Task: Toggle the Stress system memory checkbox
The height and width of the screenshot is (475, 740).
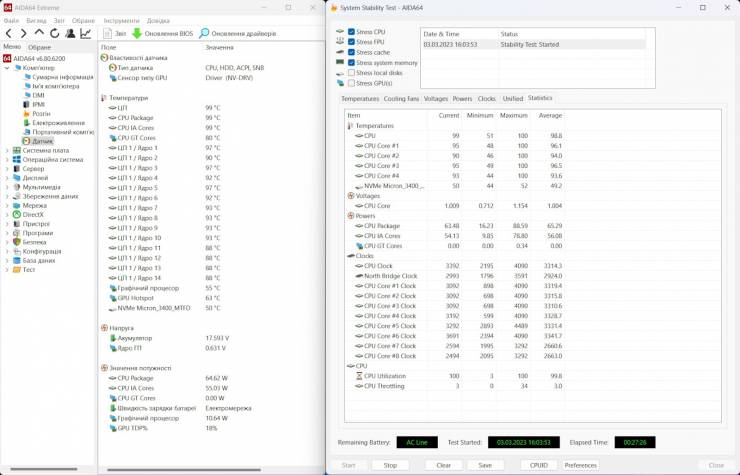Action: pos(351,62)
